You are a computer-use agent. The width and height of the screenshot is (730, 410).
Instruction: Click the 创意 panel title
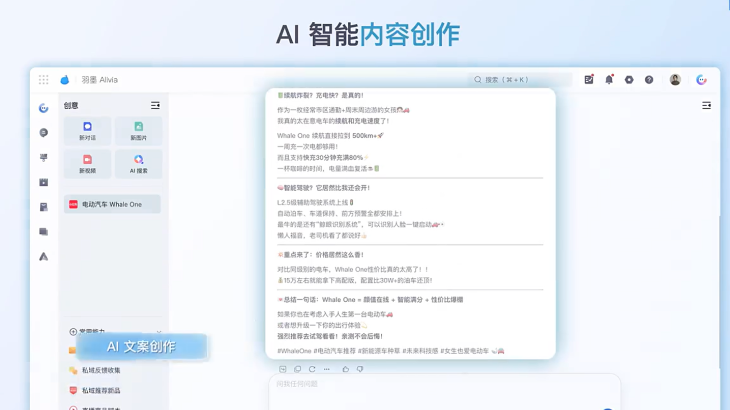click(x=71, y=106)
